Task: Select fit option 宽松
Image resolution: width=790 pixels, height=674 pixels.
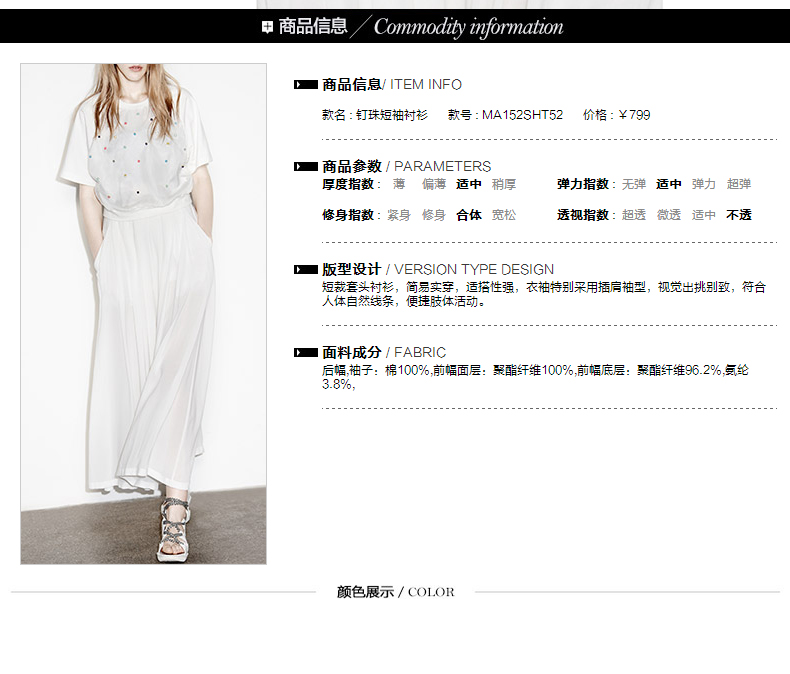Action: coord(504,215)
